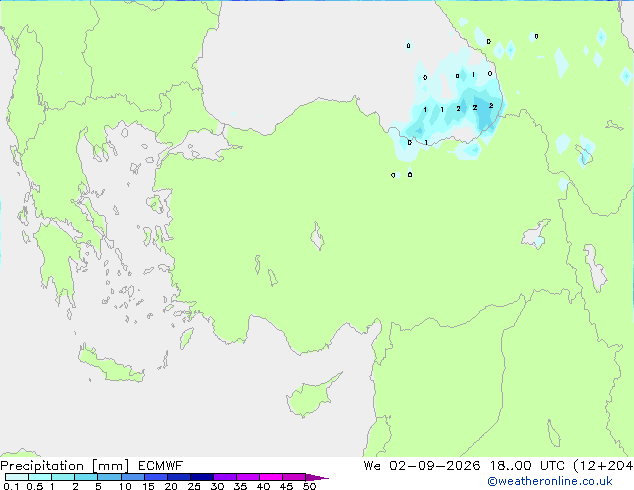Select the 35–40 mm purple legend swatch
Viewport: 634px width, 490px height.
coord(248,477)
